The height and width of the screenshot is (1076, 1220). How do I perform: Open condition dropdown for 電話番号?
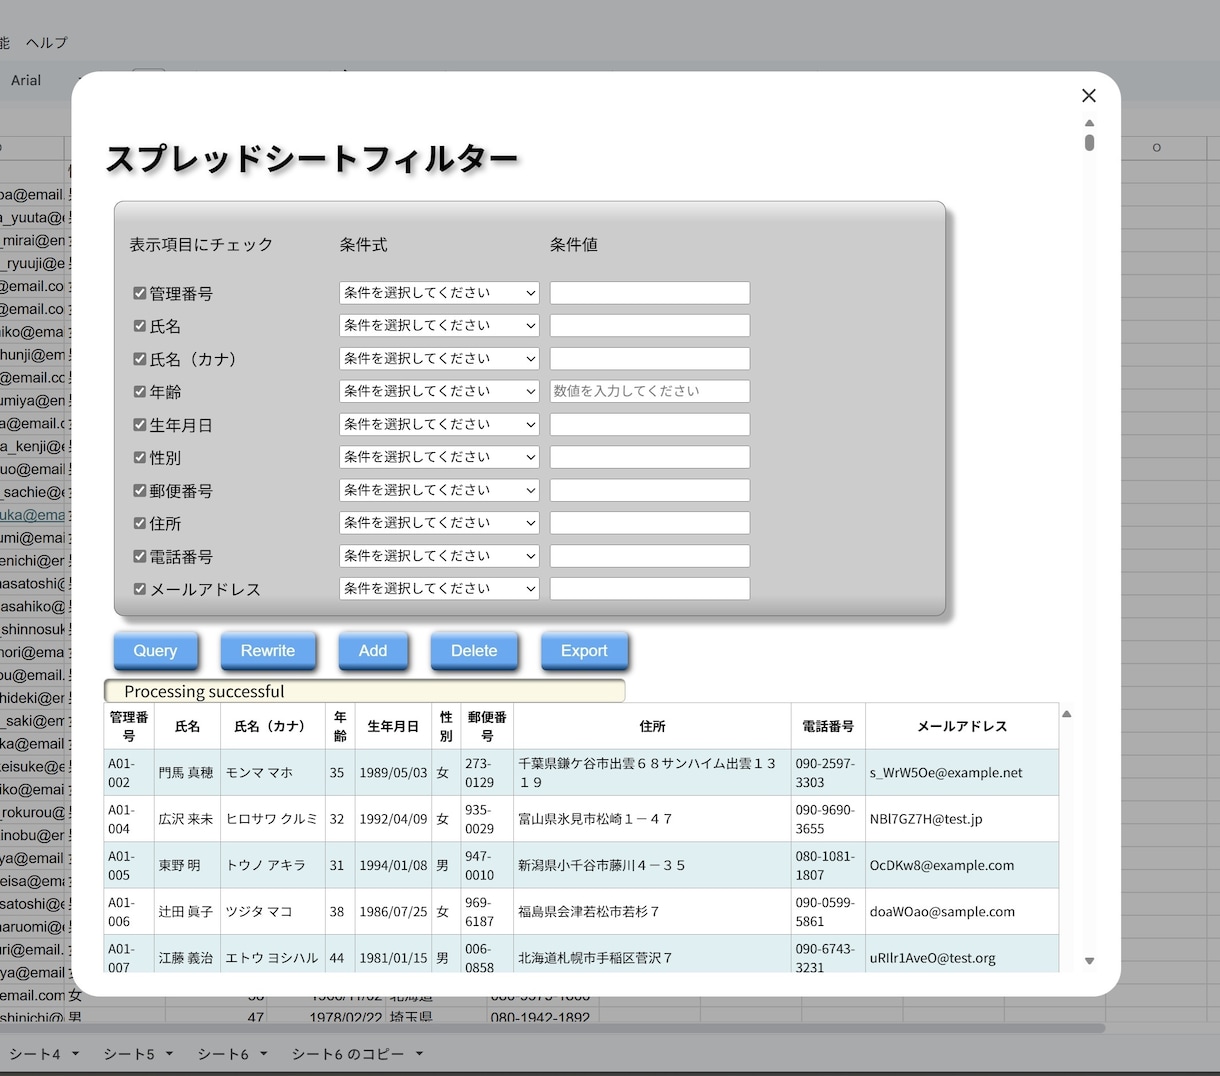439,556
